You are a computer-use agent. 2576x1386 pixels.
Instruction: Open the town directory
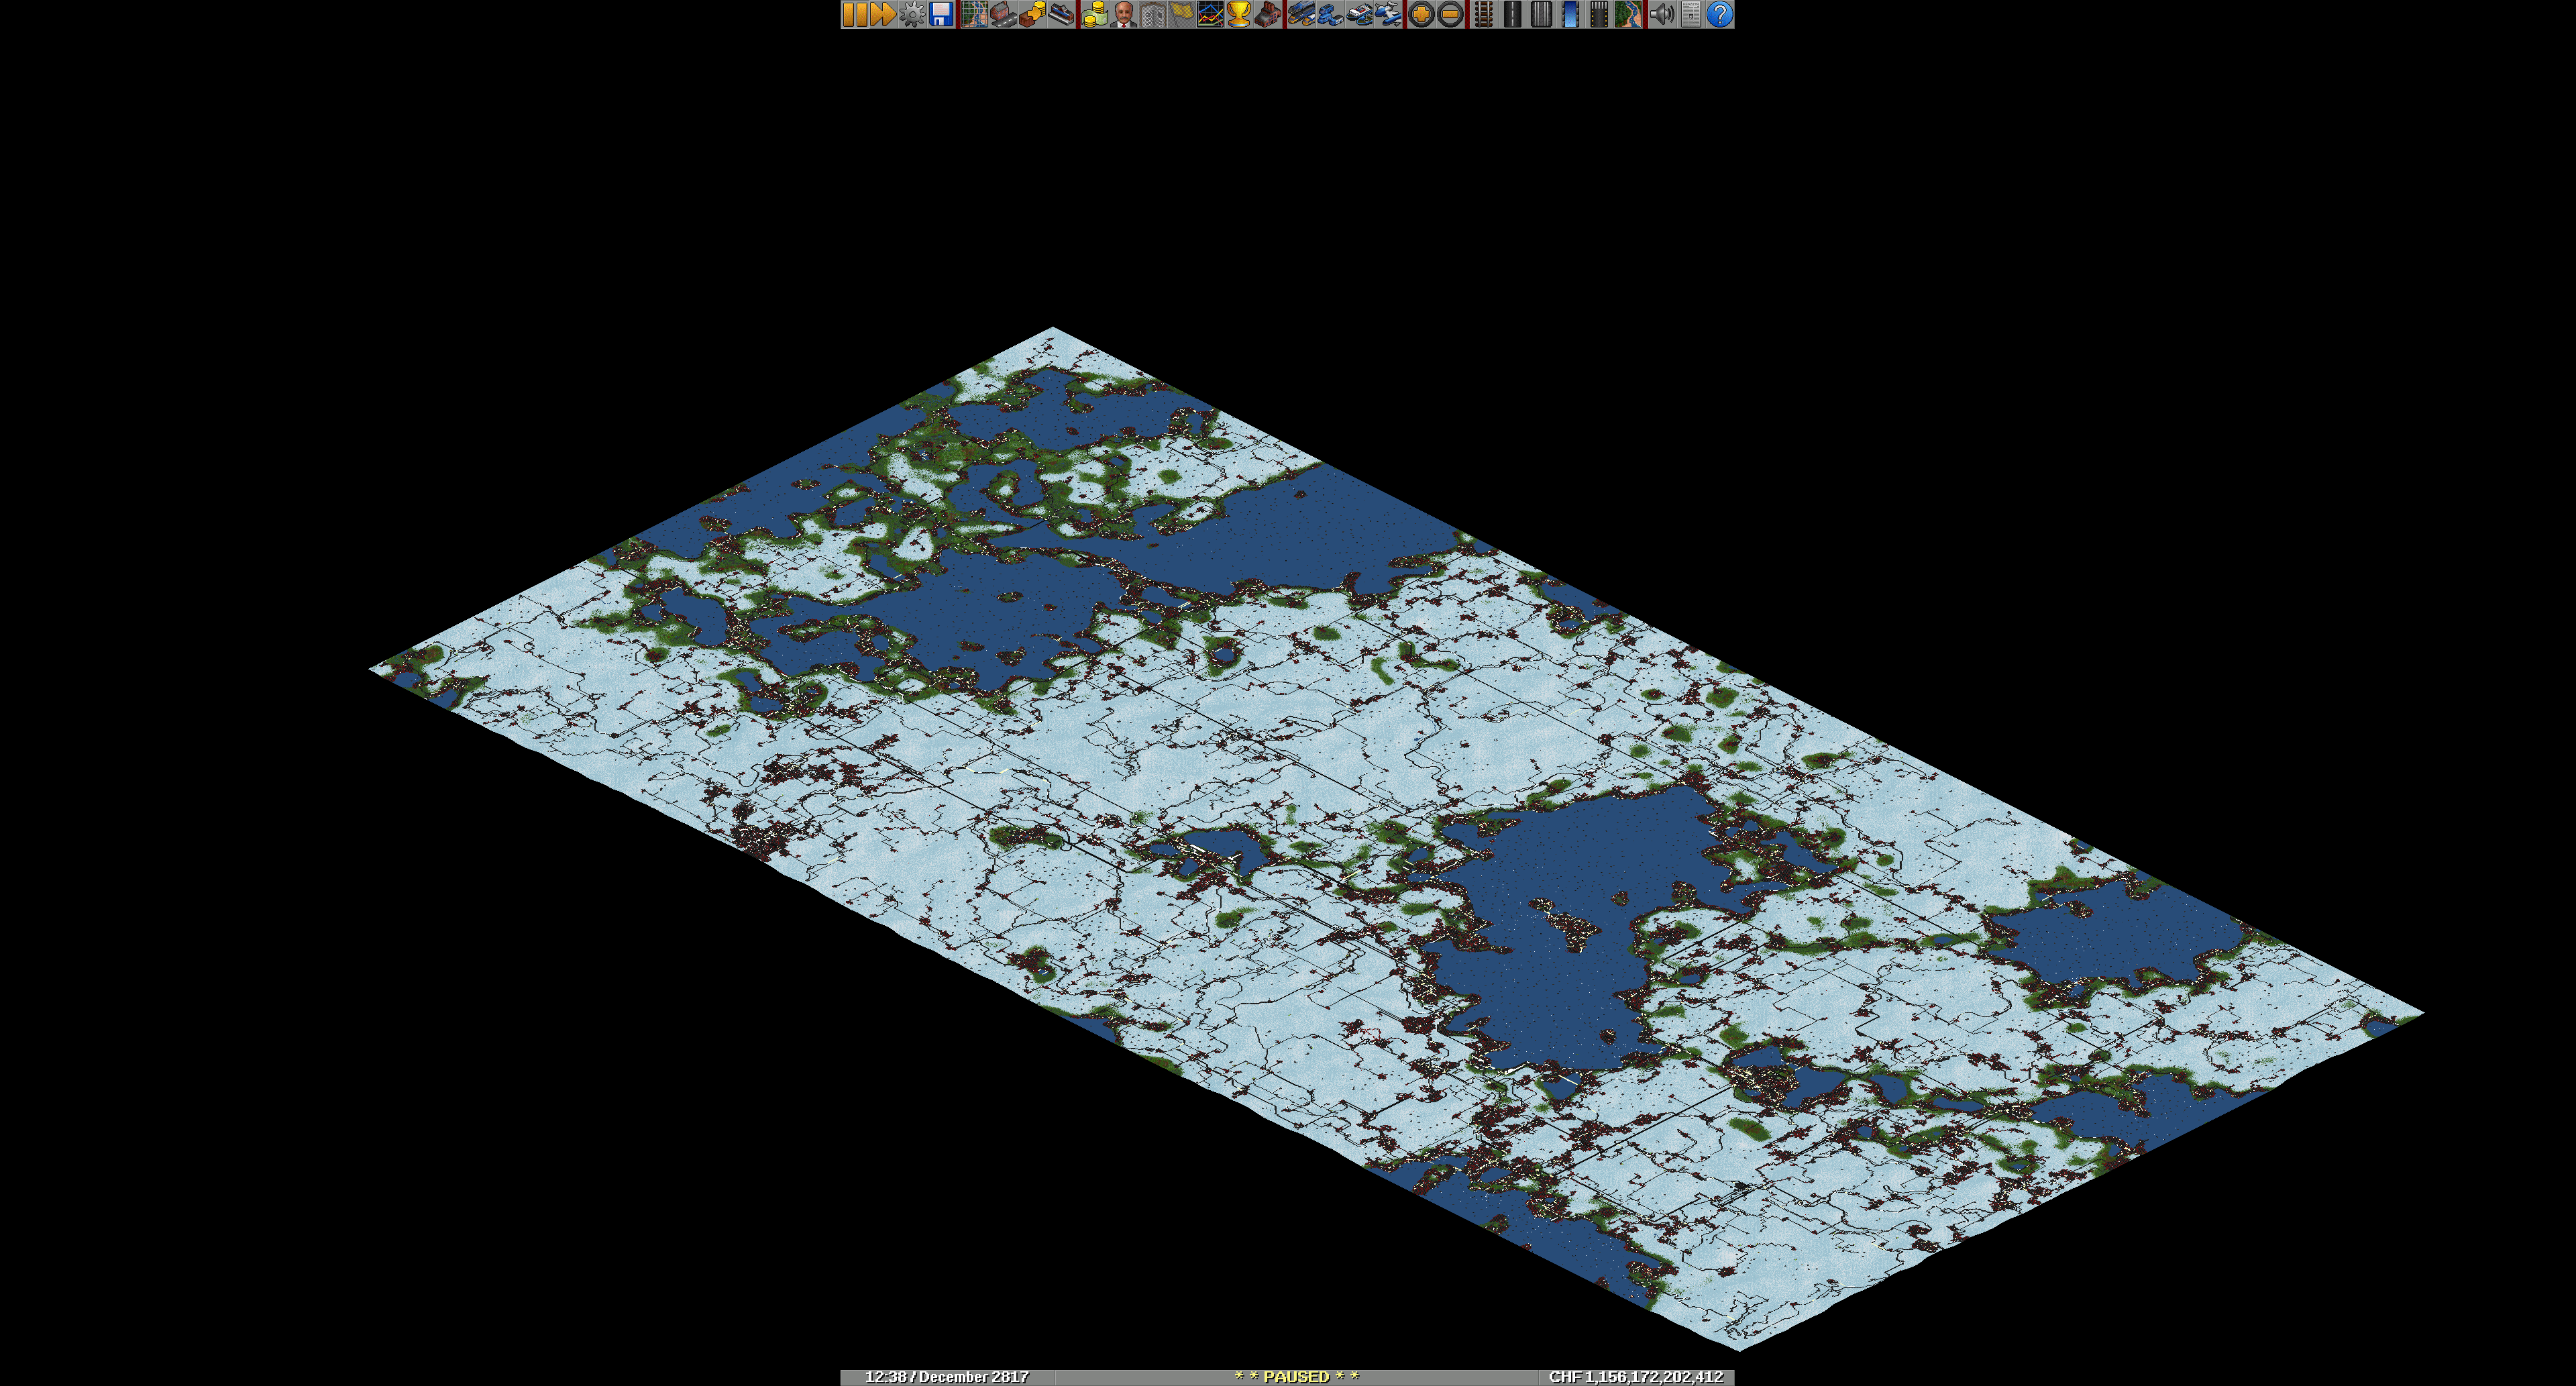click(1003, 14)
